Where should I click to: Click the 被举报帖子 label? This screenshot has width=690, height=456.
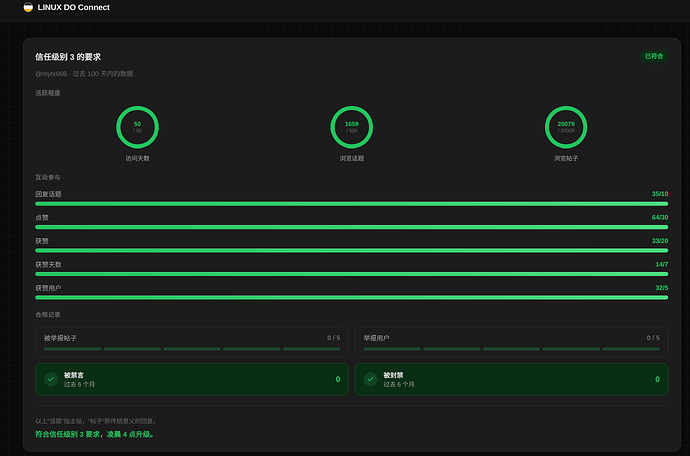60,338
